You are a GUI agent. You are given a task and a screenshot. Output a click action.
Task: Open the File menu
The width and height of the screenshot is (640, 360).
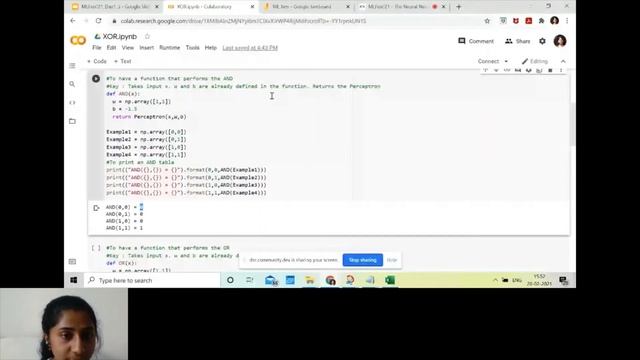pyautogui.click(x=96, y=48)
